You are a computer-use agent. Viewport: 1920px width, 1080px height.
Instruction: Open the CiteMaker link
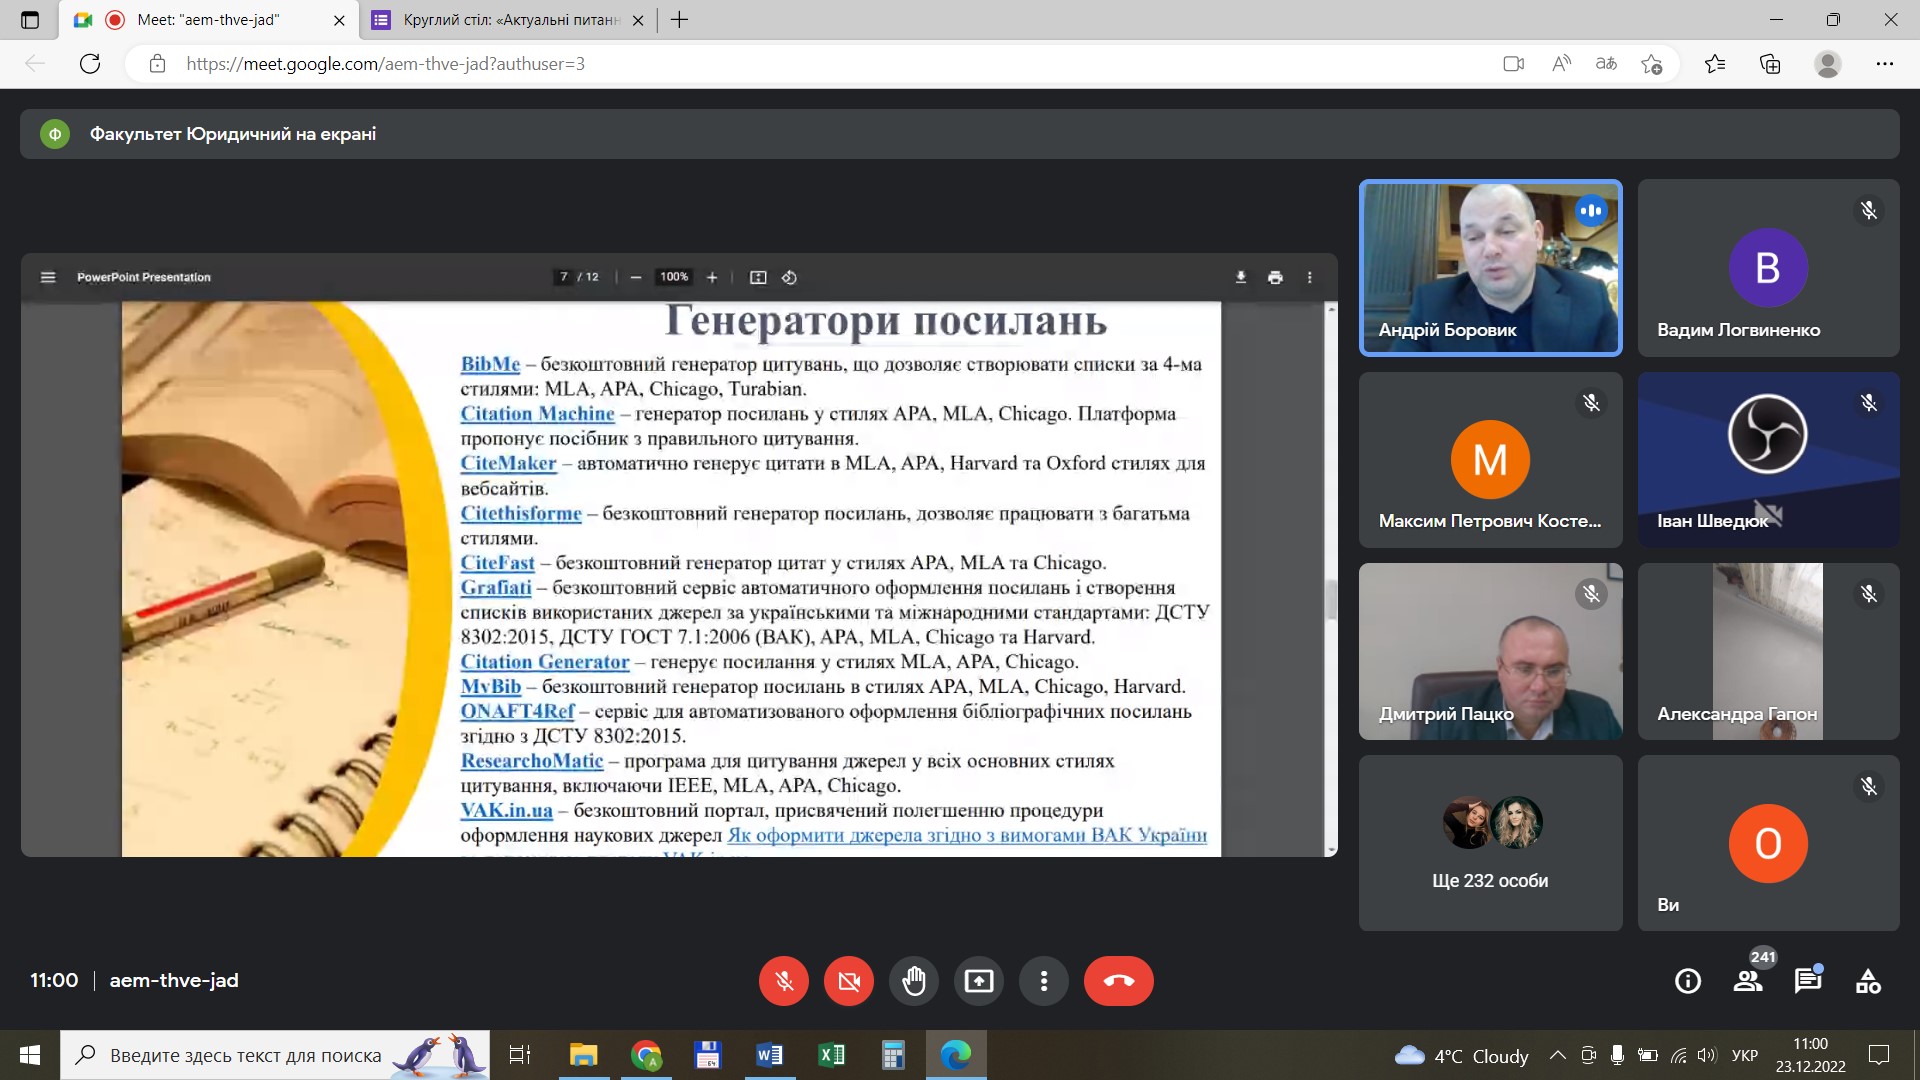pos(508,463)
